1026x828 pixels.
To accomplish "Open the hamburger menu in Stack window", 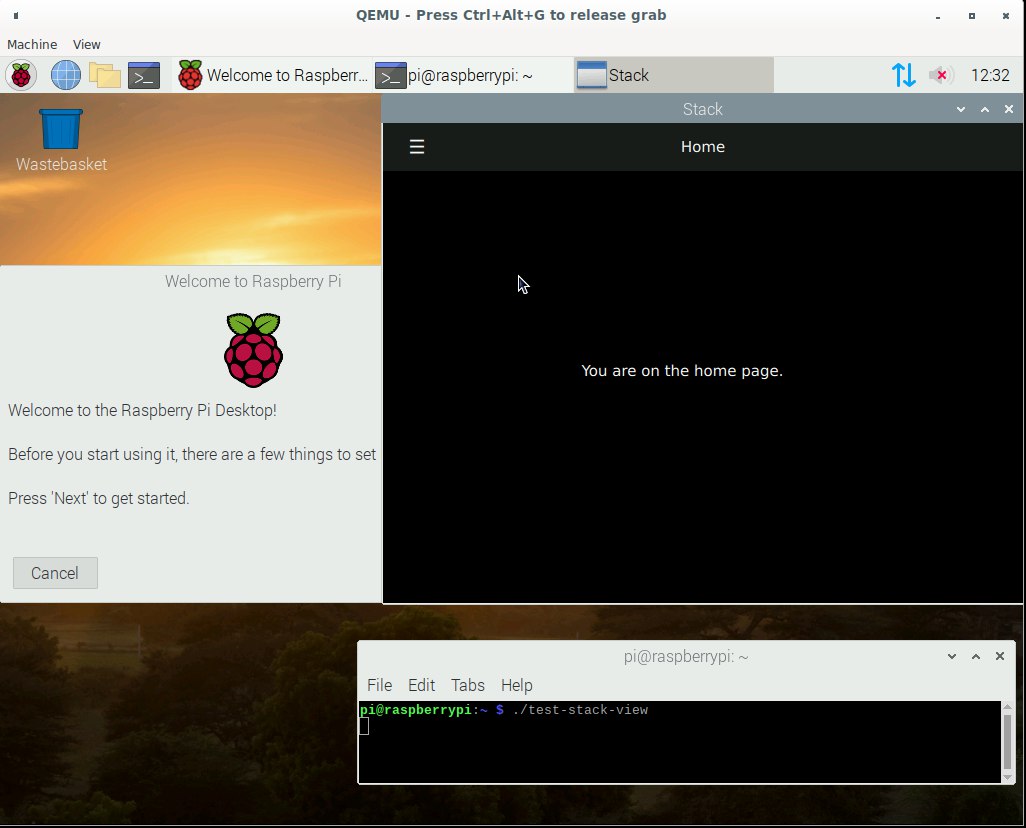I will point(417,147).
